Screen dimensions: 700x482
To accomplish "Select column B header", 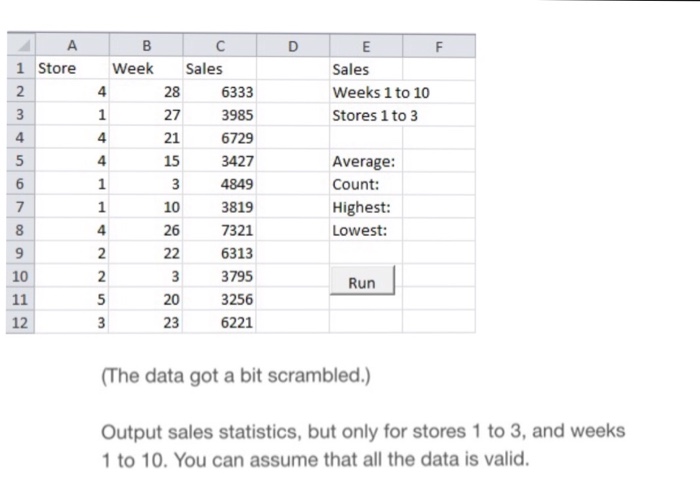I will [146, 45].
